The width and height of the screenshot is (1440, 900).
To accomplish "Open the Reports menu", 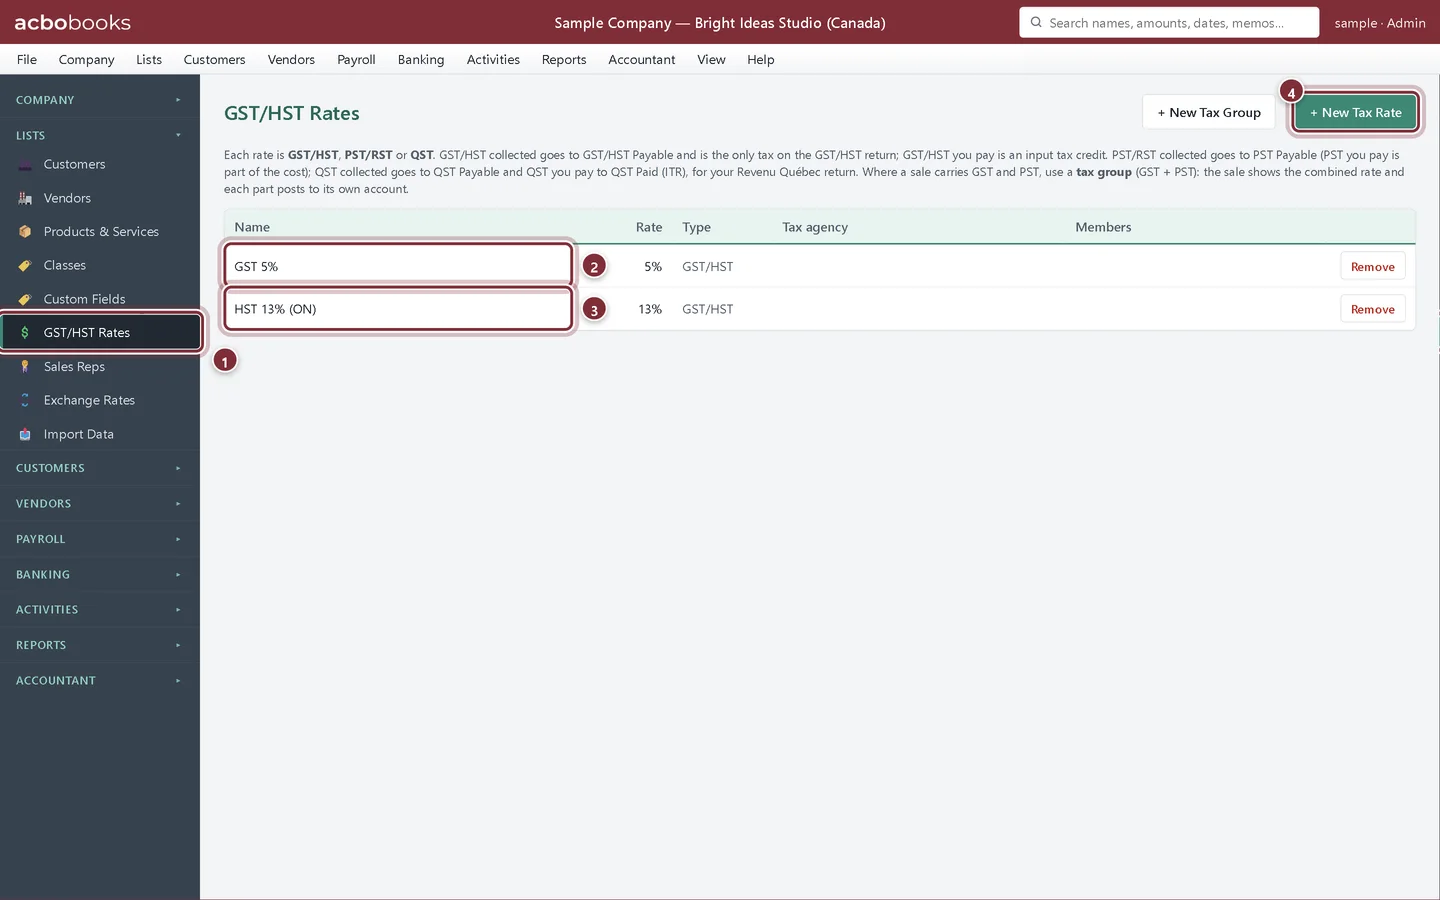I will (x=564, y=59).
